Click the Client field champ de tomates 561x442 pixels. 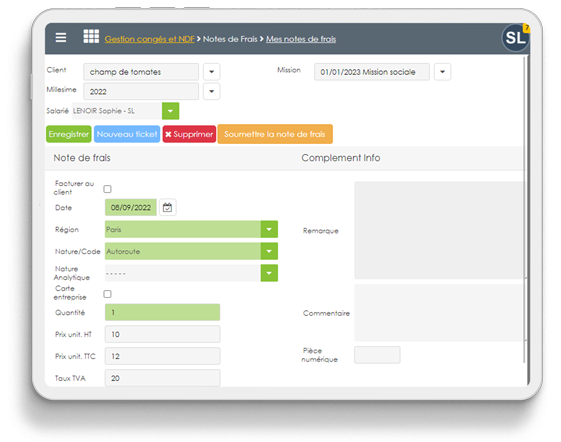click(141, 72)
